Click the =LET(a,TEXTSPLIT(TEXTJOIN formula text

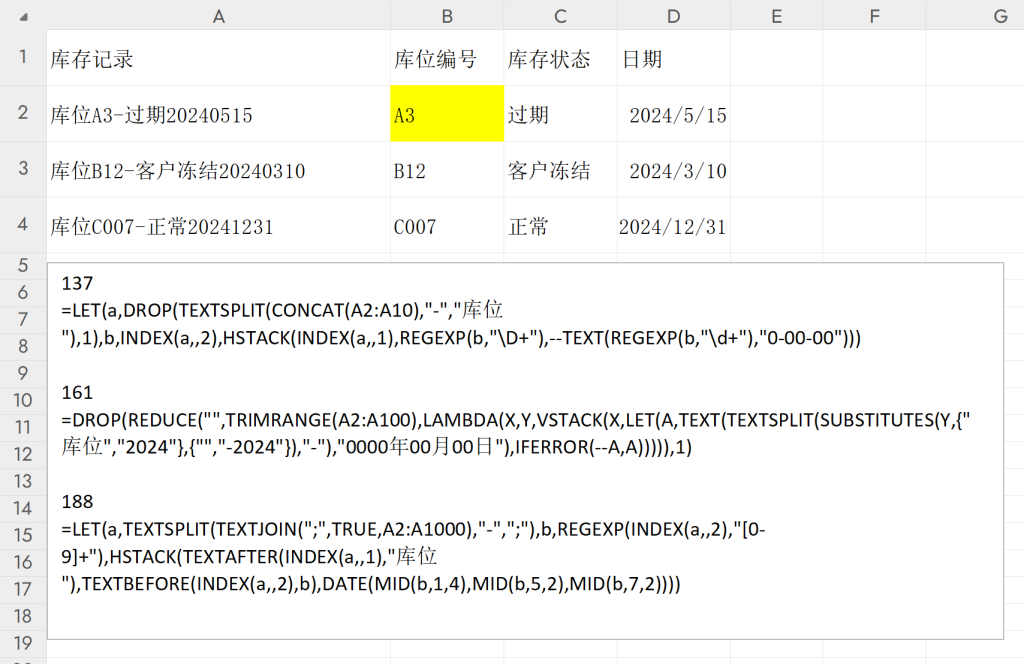pos(413,556)
